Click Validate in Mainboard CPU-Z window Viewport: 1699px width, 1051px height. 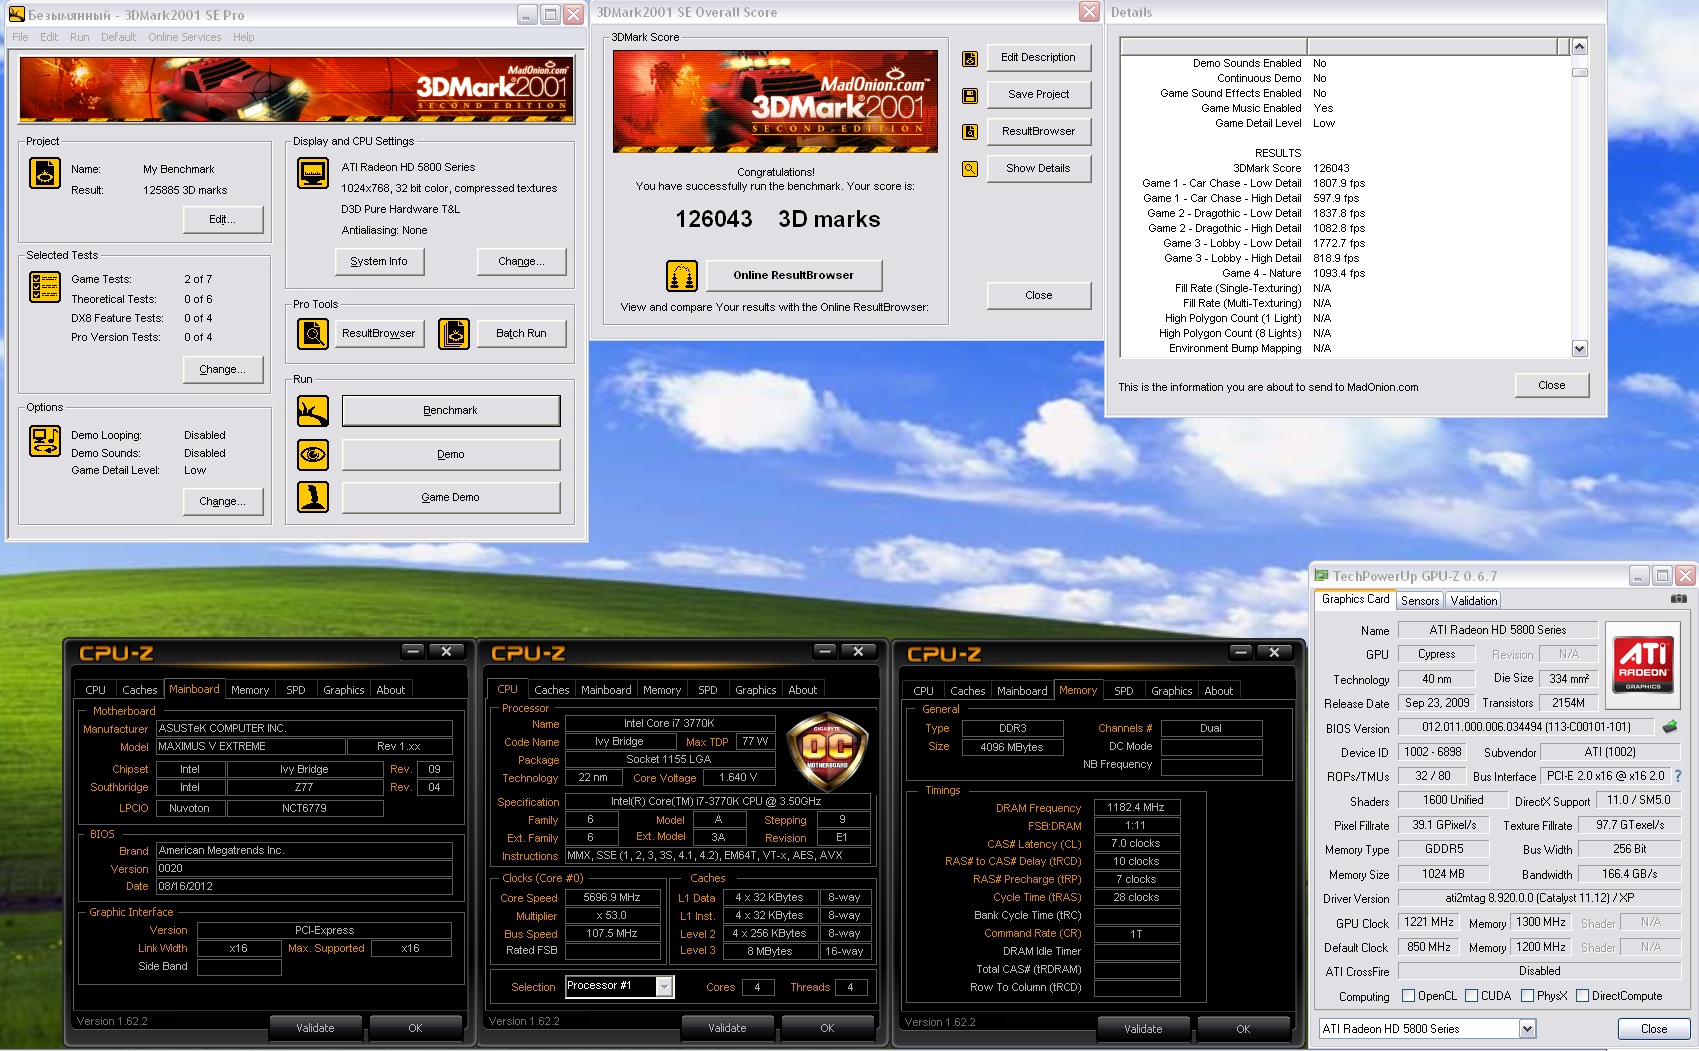(x=316, y=1028)
